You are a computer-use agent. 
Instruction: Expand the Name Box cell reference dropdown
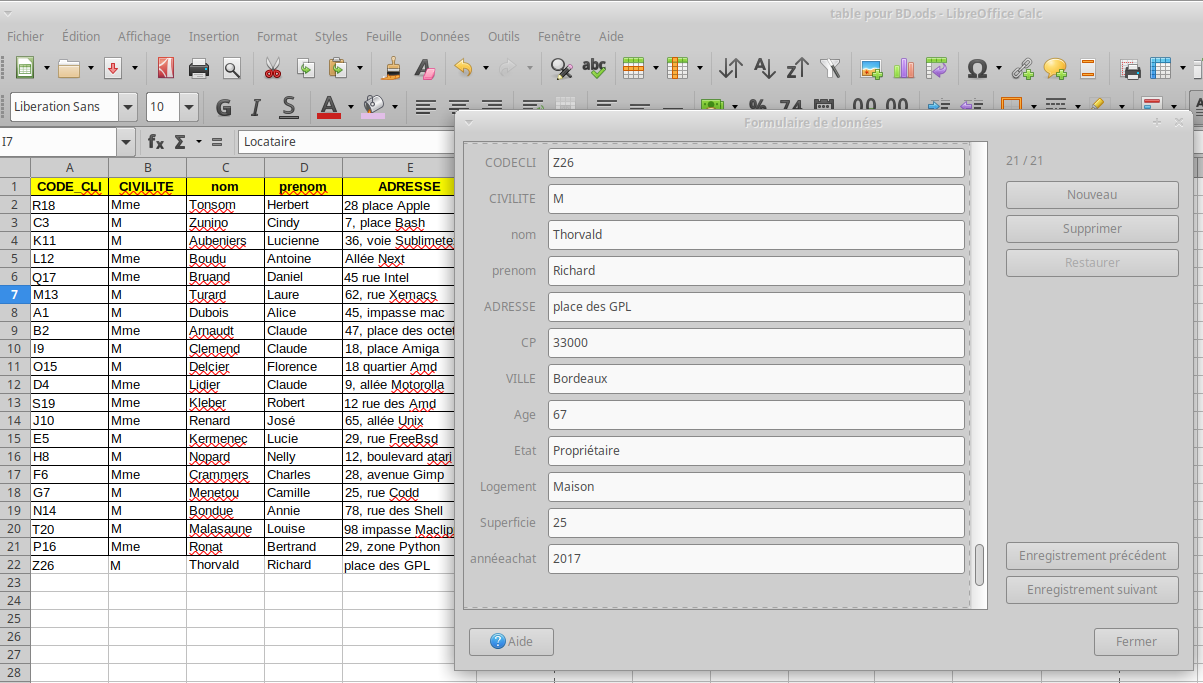126,142
